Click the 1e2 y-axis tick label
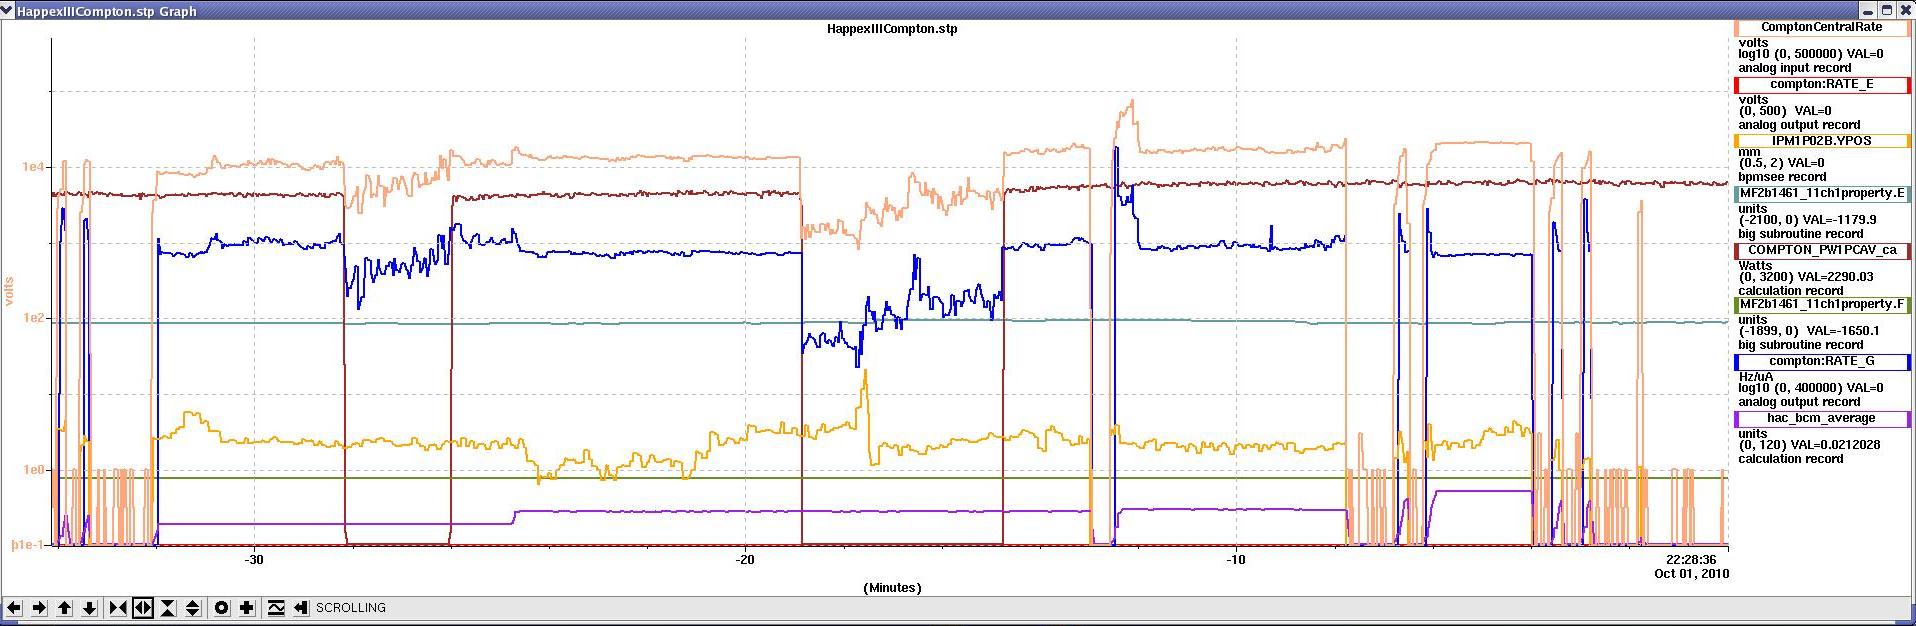The height and width of the screenshot is (626, 1916). click(x=33, y=319)
